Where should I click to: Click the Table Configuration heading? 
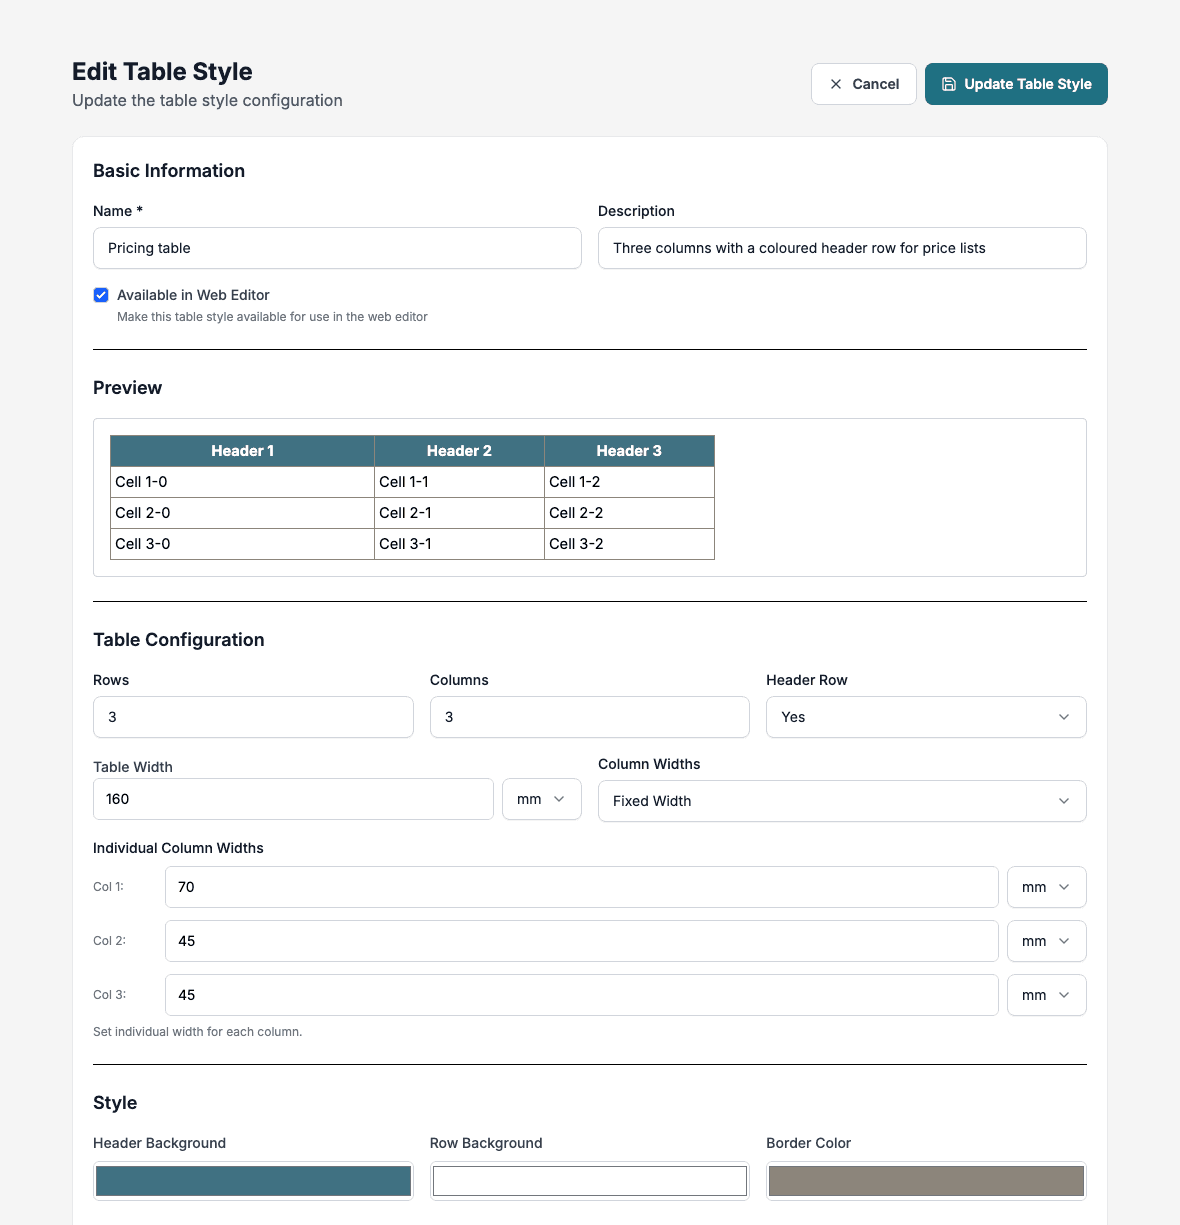click(179, 640)
